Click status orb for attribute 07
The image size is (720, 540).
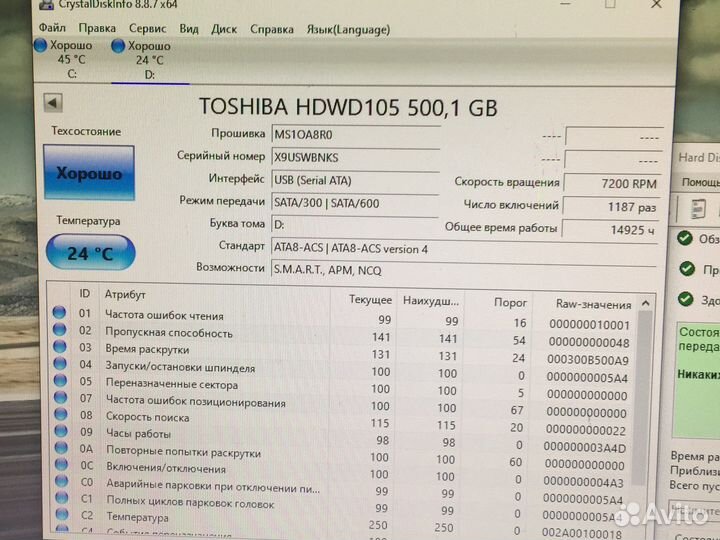61,397
